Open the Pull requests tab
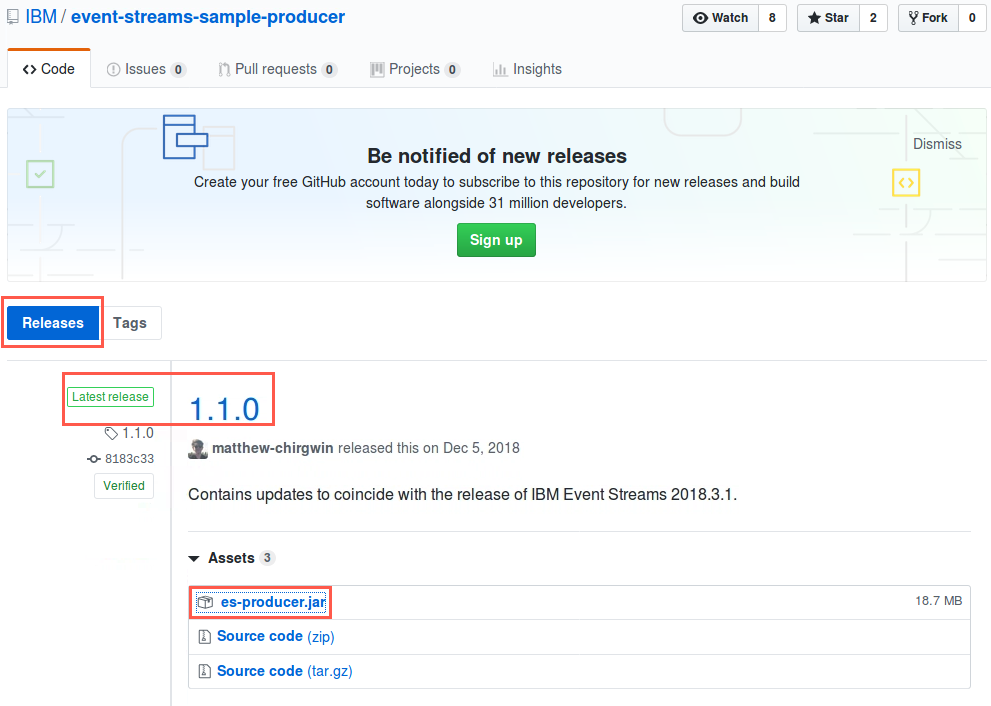The image size is (991, 706). pos(277,70)
